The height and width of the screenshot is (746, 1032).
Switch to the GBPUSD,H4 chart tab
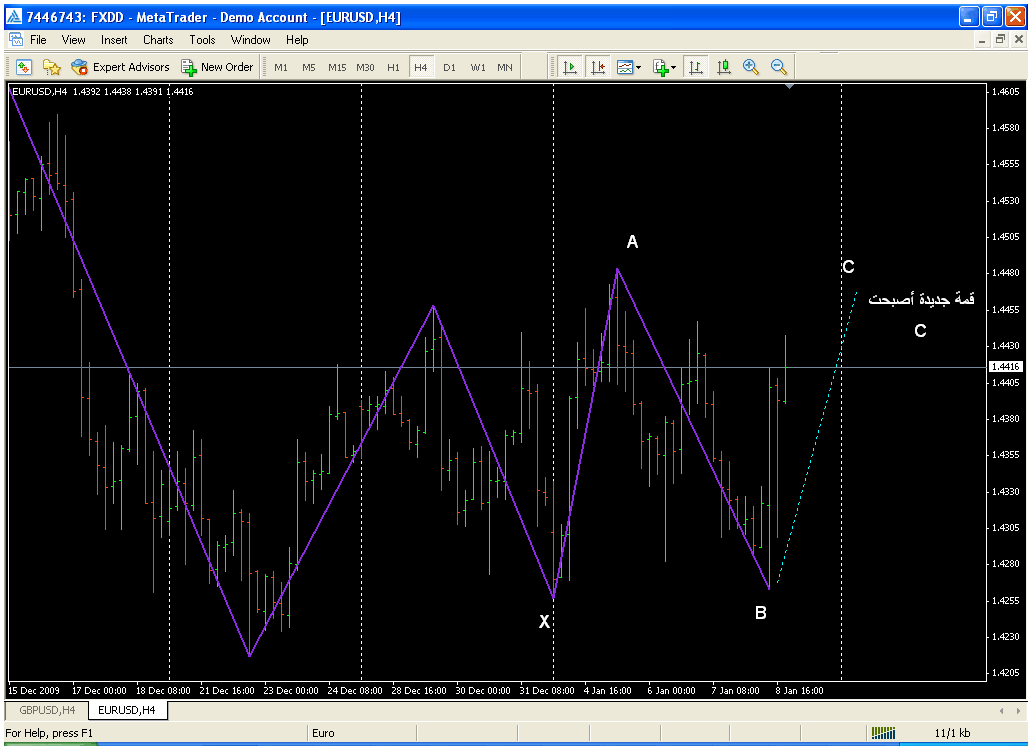46,710
